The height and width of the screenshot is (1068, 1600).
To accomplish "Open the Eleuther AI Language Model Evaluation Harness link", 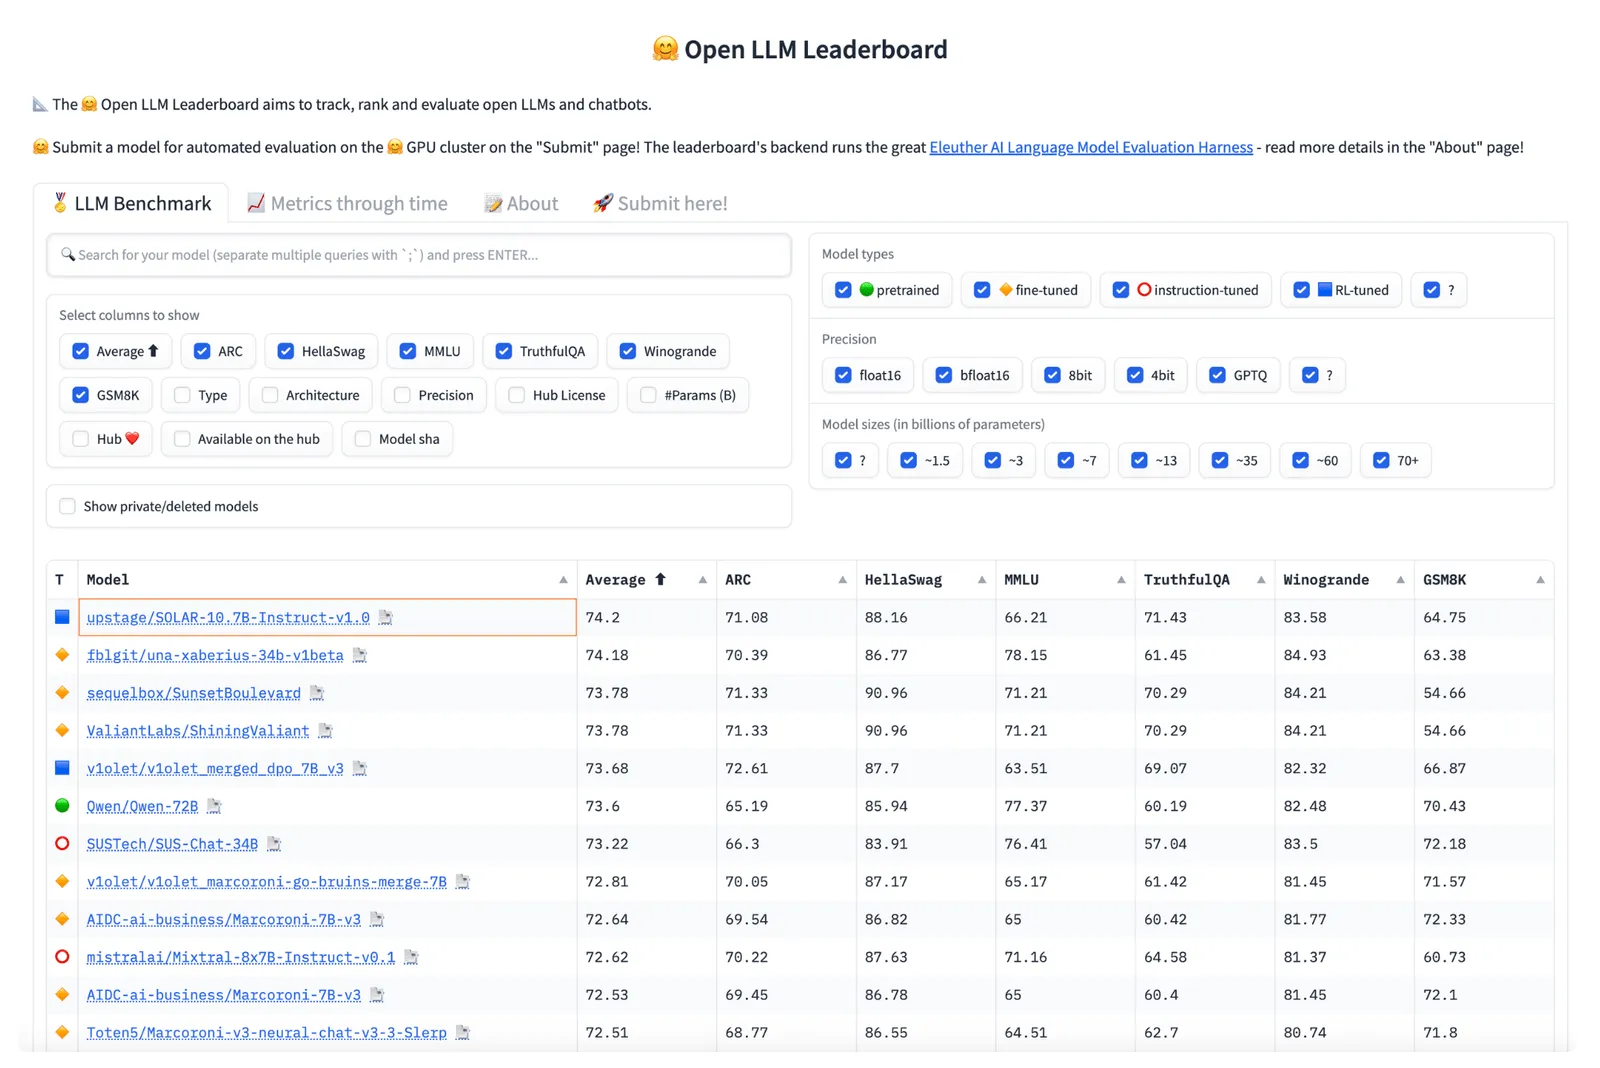I will coord(1090,147).
